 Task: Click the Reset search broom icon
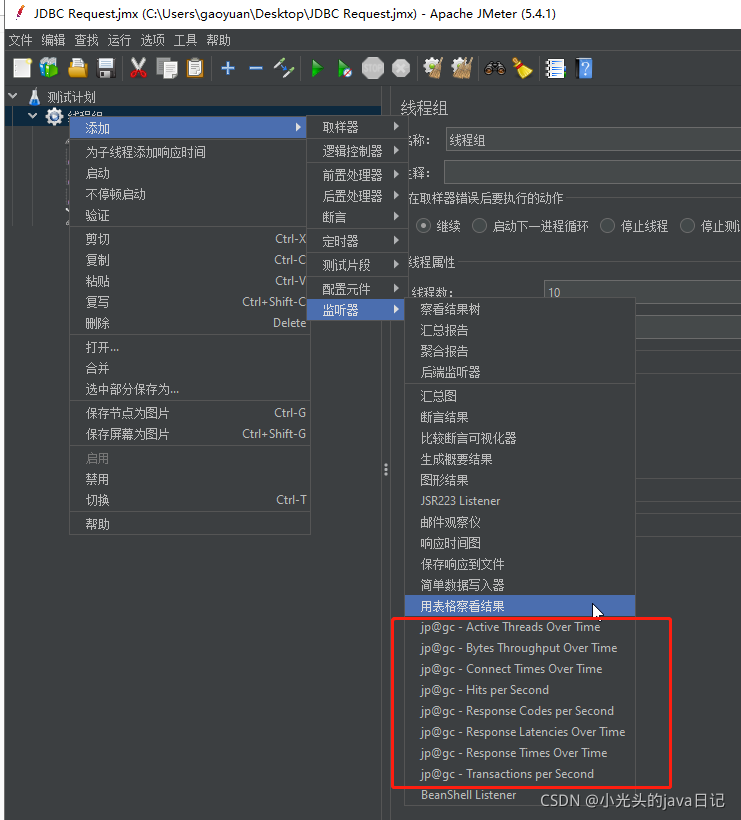pyautogui.click(x=522, y=69)
